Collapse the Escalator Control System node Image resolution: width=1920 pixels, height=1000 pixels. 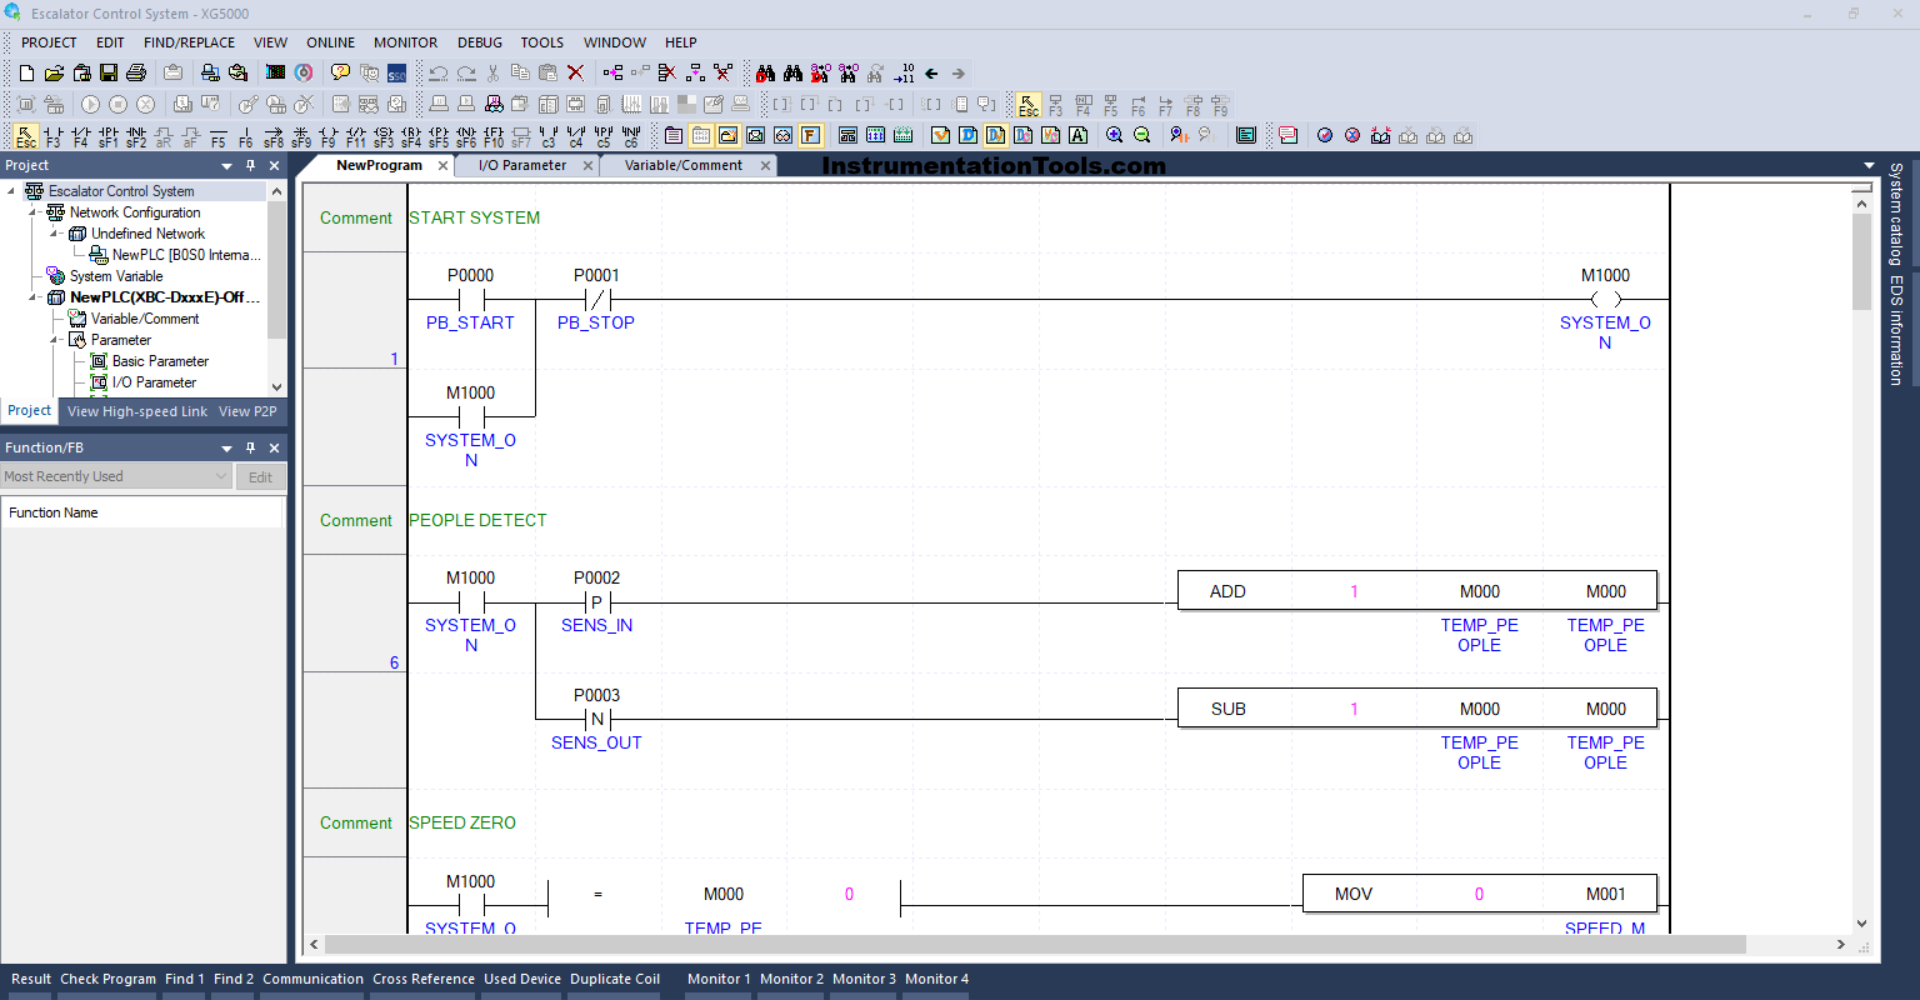point(10,190)
